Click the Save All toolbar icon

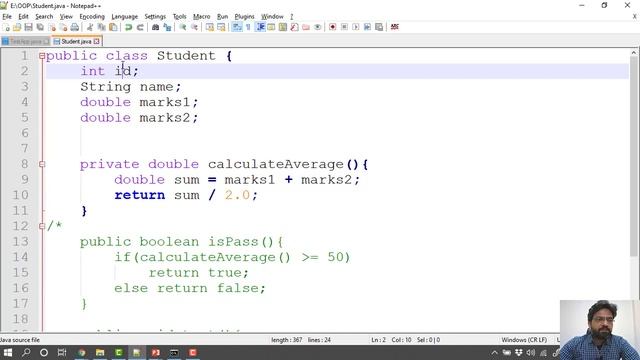(40, 27)
